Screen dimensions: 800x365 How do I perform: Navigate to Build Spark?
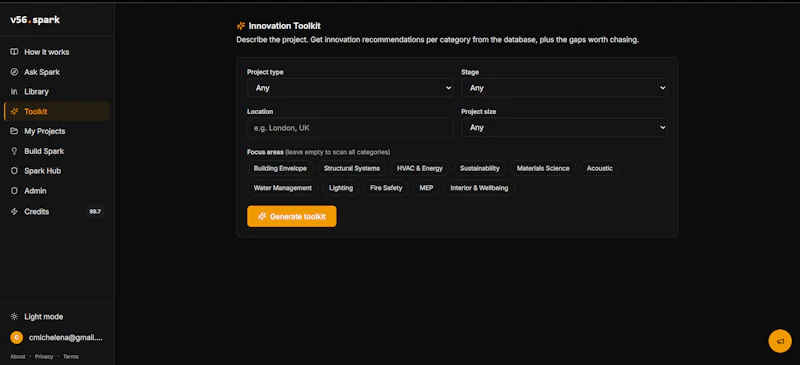57,151
